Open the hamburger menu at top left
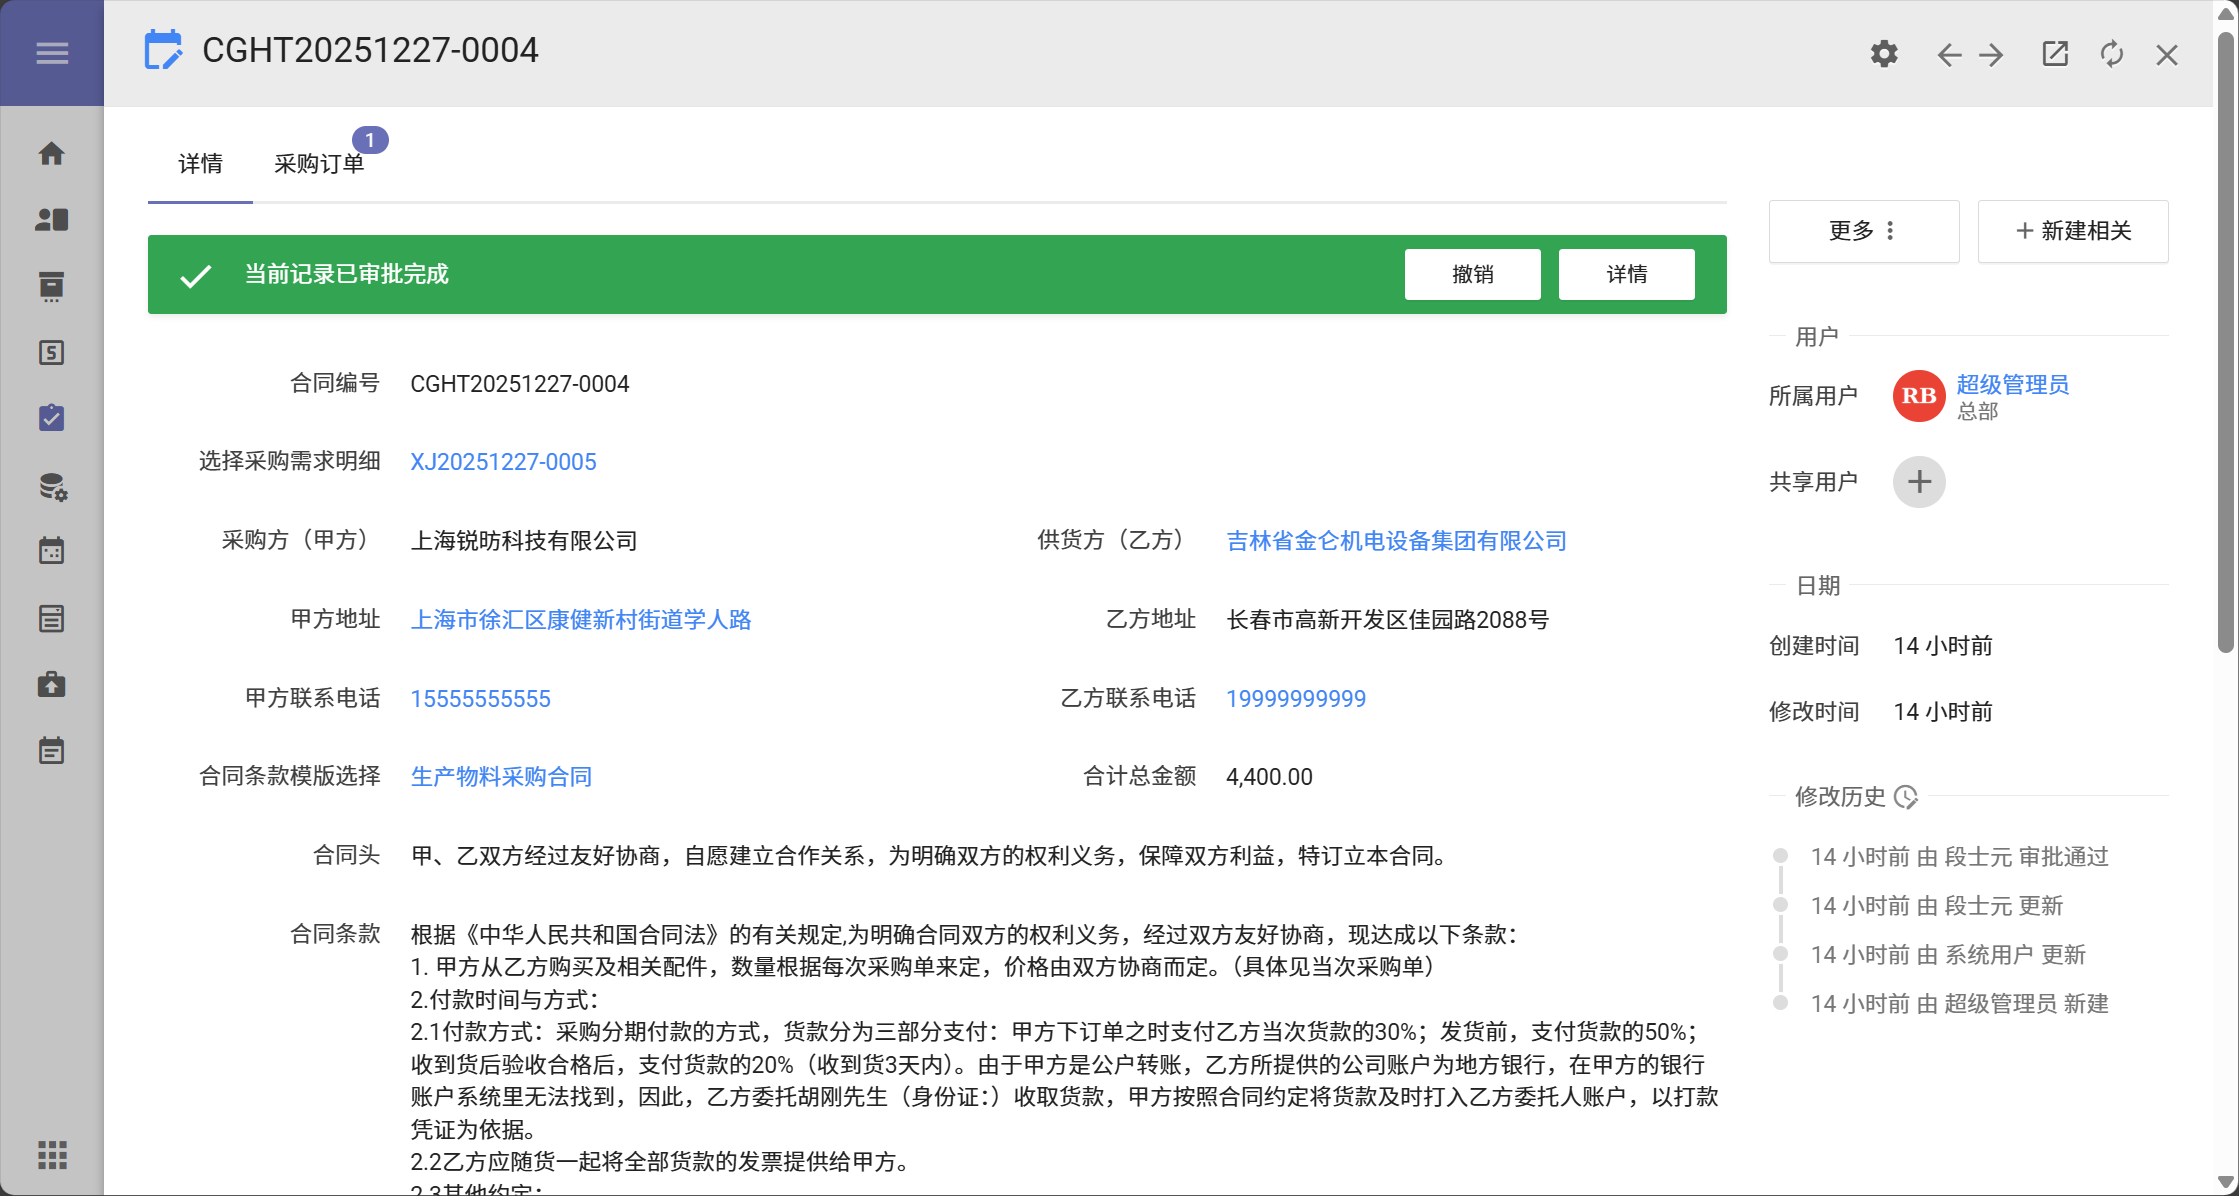This screenshot has height=1196, width=2239. click(52, 53)
